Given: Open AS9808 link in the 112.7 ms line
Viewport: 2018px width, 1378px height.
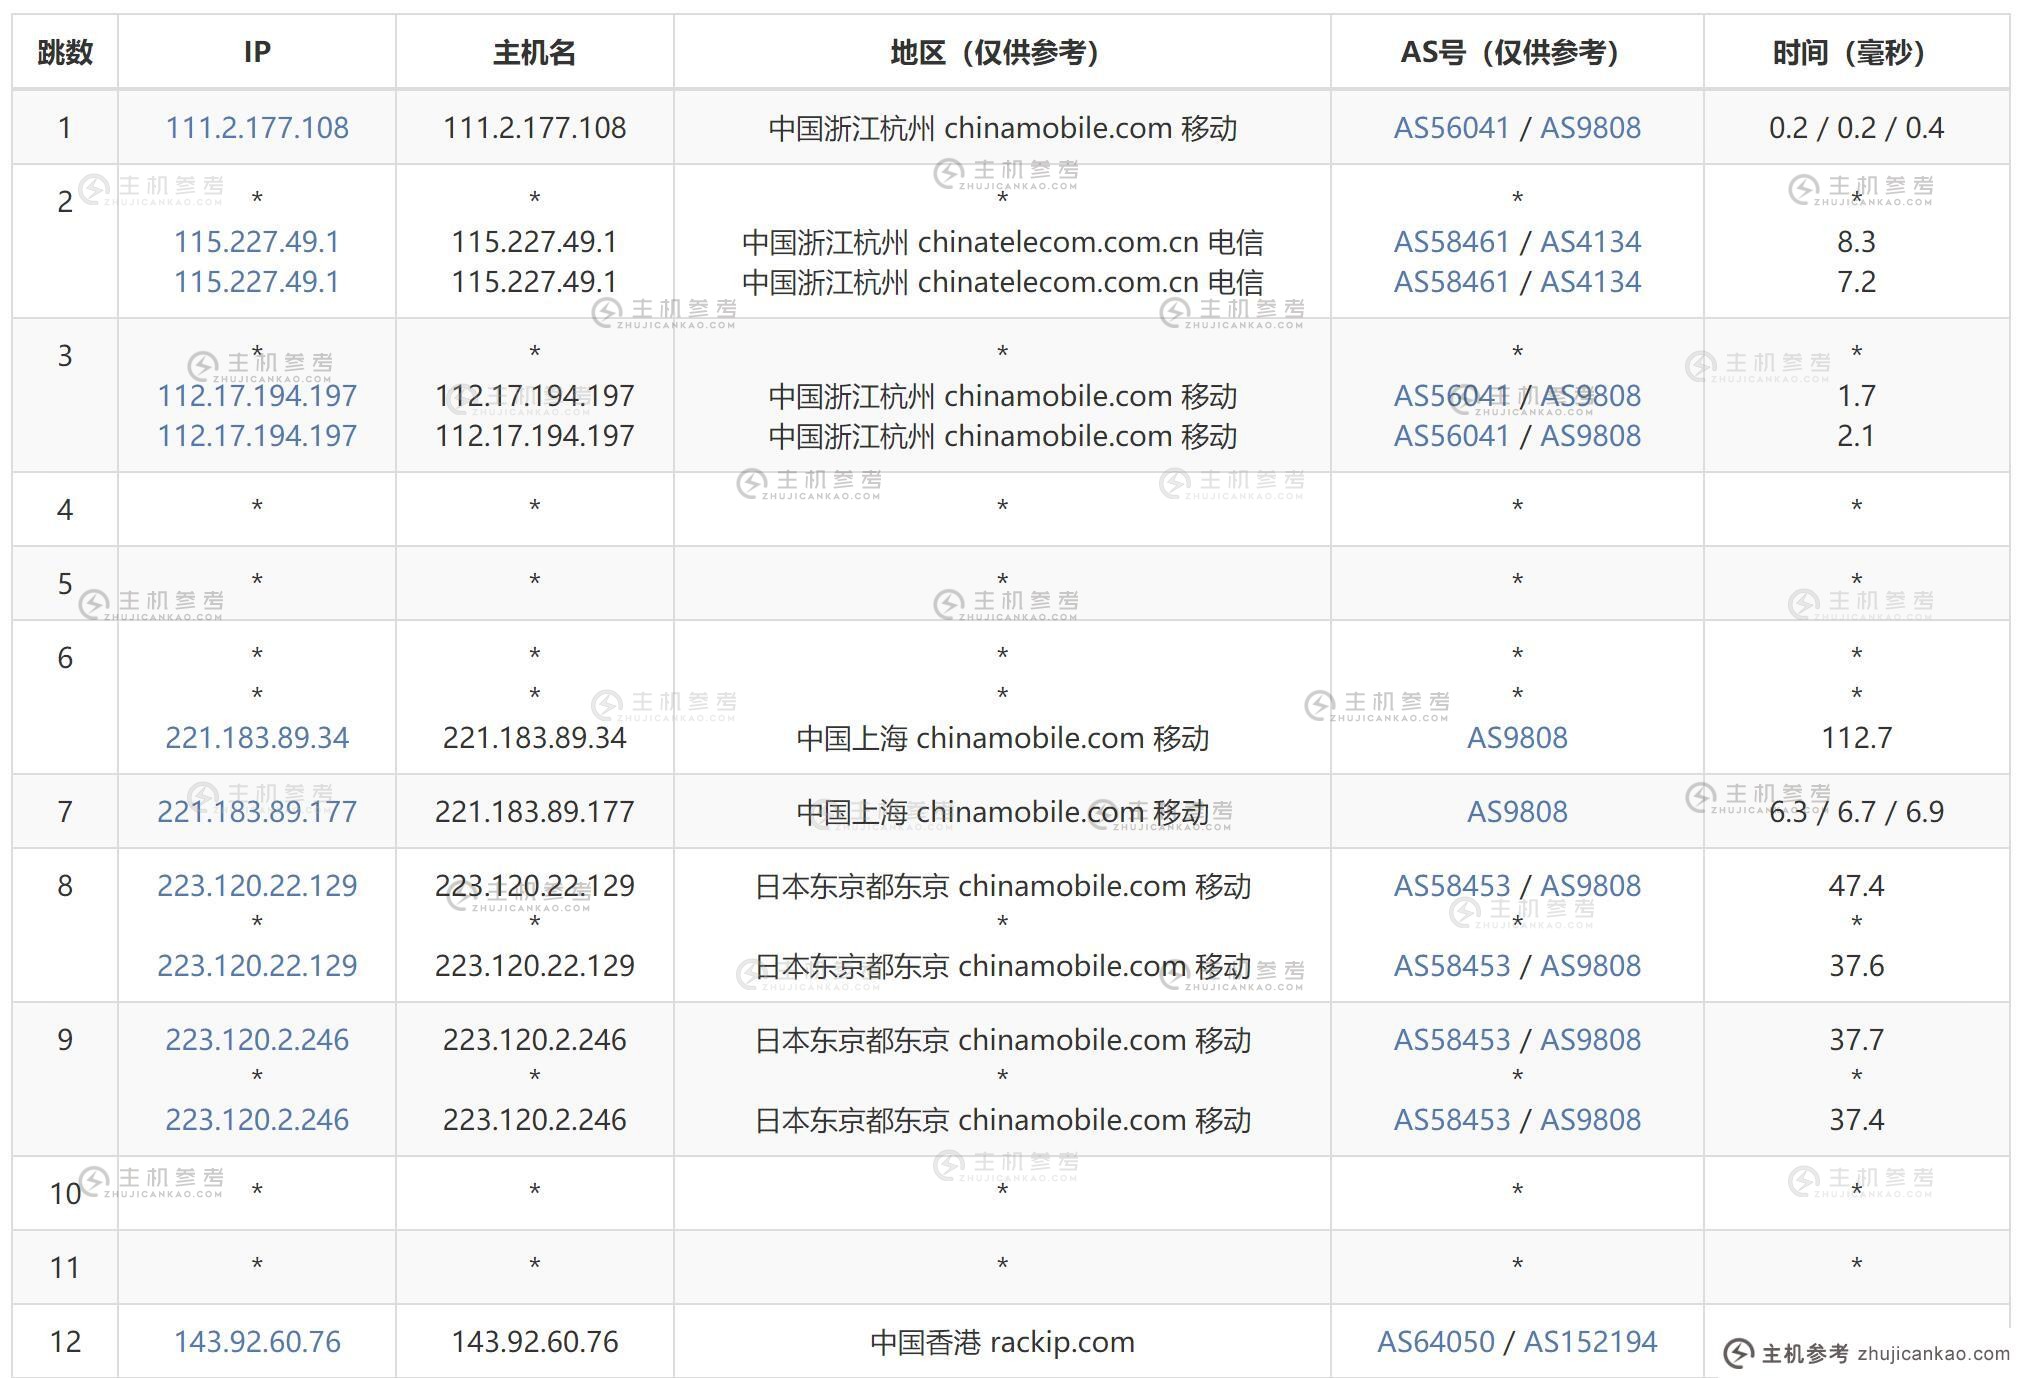Looking at the screenshot, I should pyautogui.click(x=1517, y=738).
